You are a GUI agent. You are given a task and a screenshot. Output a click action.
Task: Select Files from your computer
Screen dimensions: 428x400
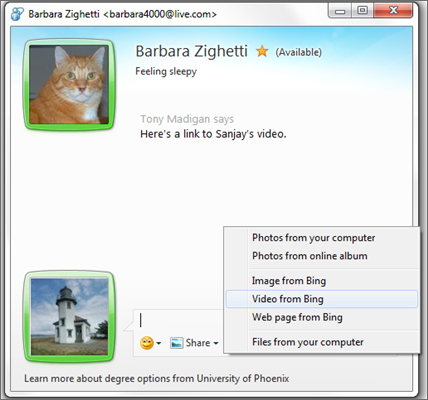pyautogui.click(x=322, y=342)
